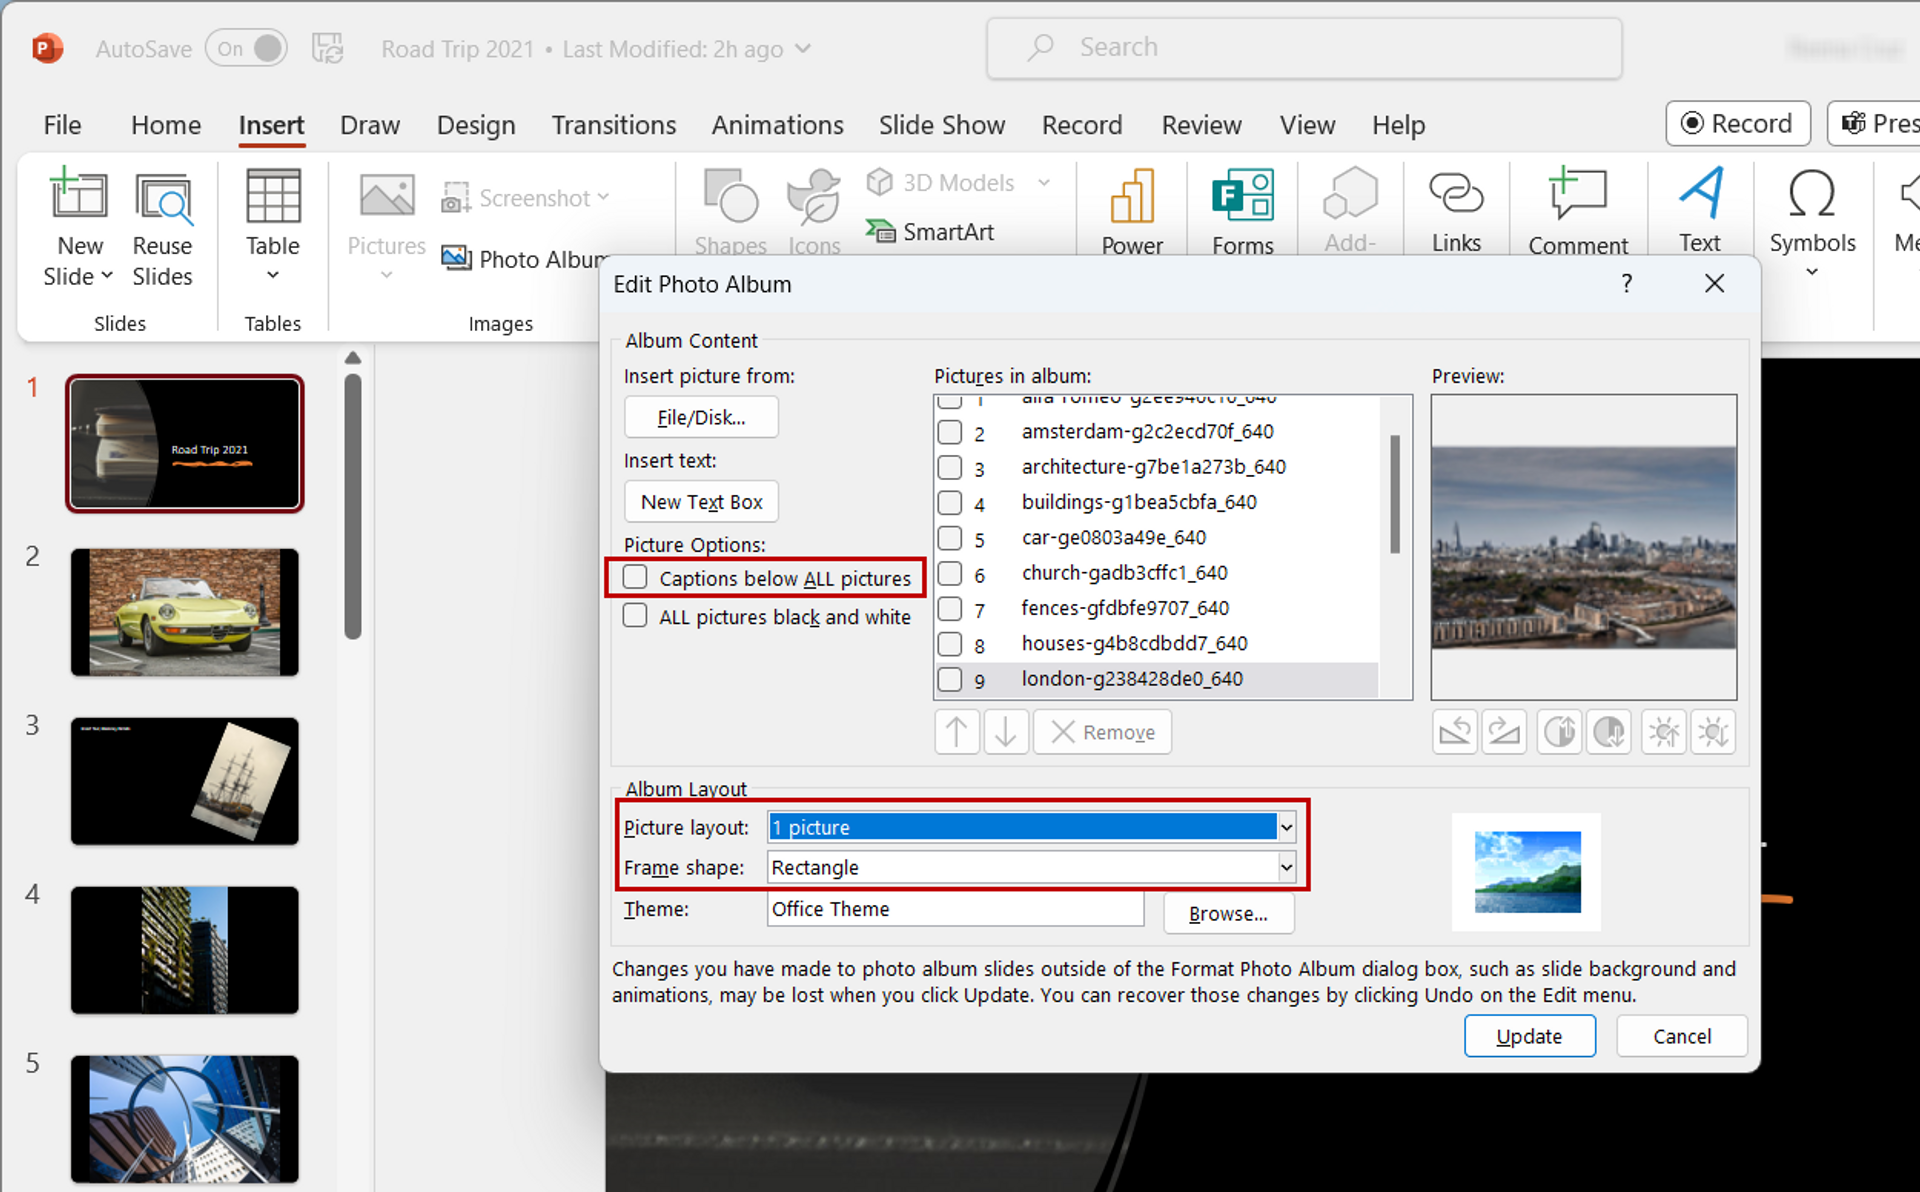The image size is (1920, 1192).
Task: Open the Picture layout dropdown
Action: (1286, 827)
